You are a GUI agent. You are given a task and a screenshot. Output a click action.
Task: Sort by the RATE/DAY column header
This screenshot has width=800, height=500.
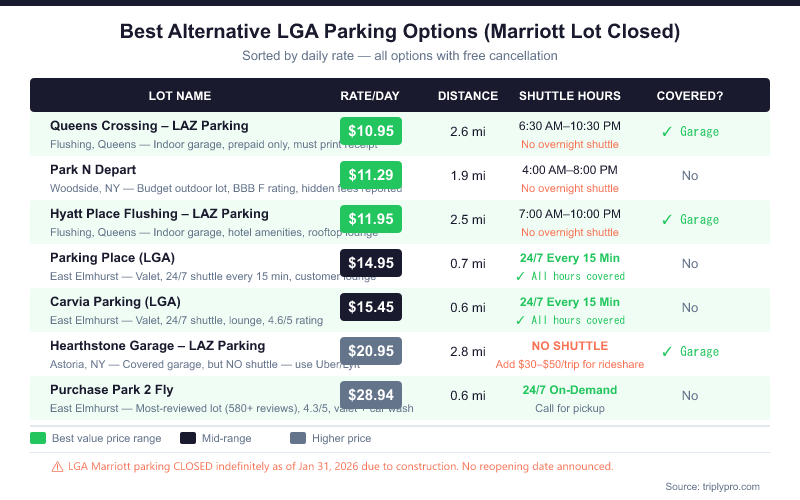point(370,96)
